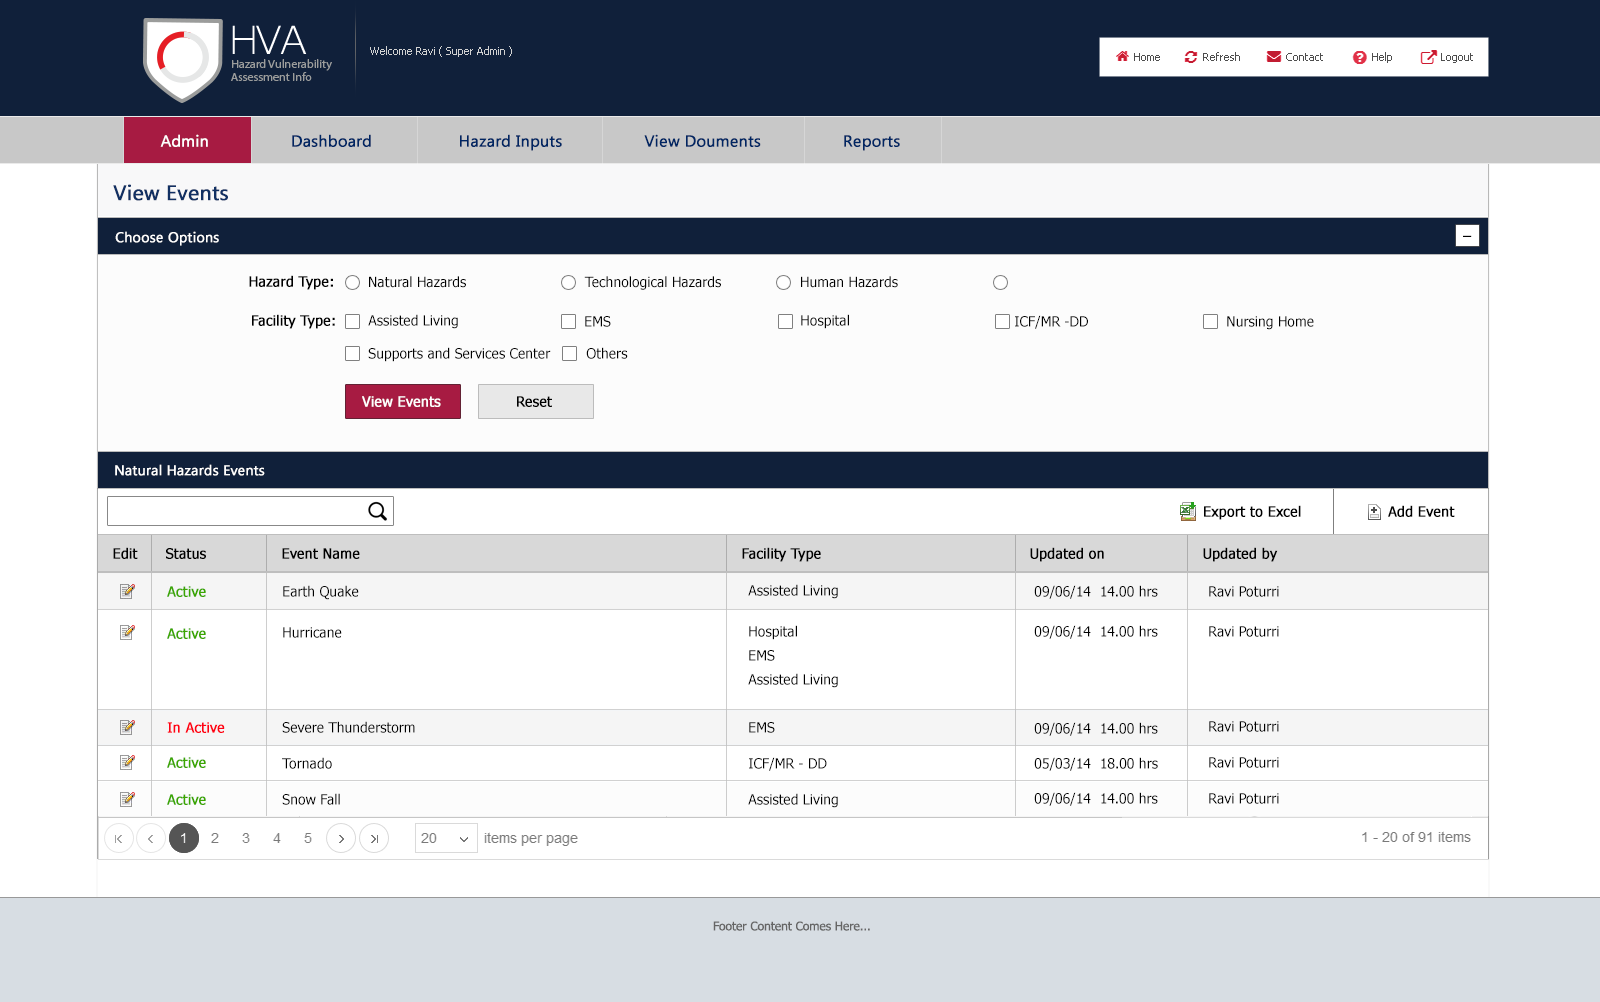The width and height of the screenshot is (1600, 1002).
Task: Go to next page arrow
Action: (x=341, y=838)
